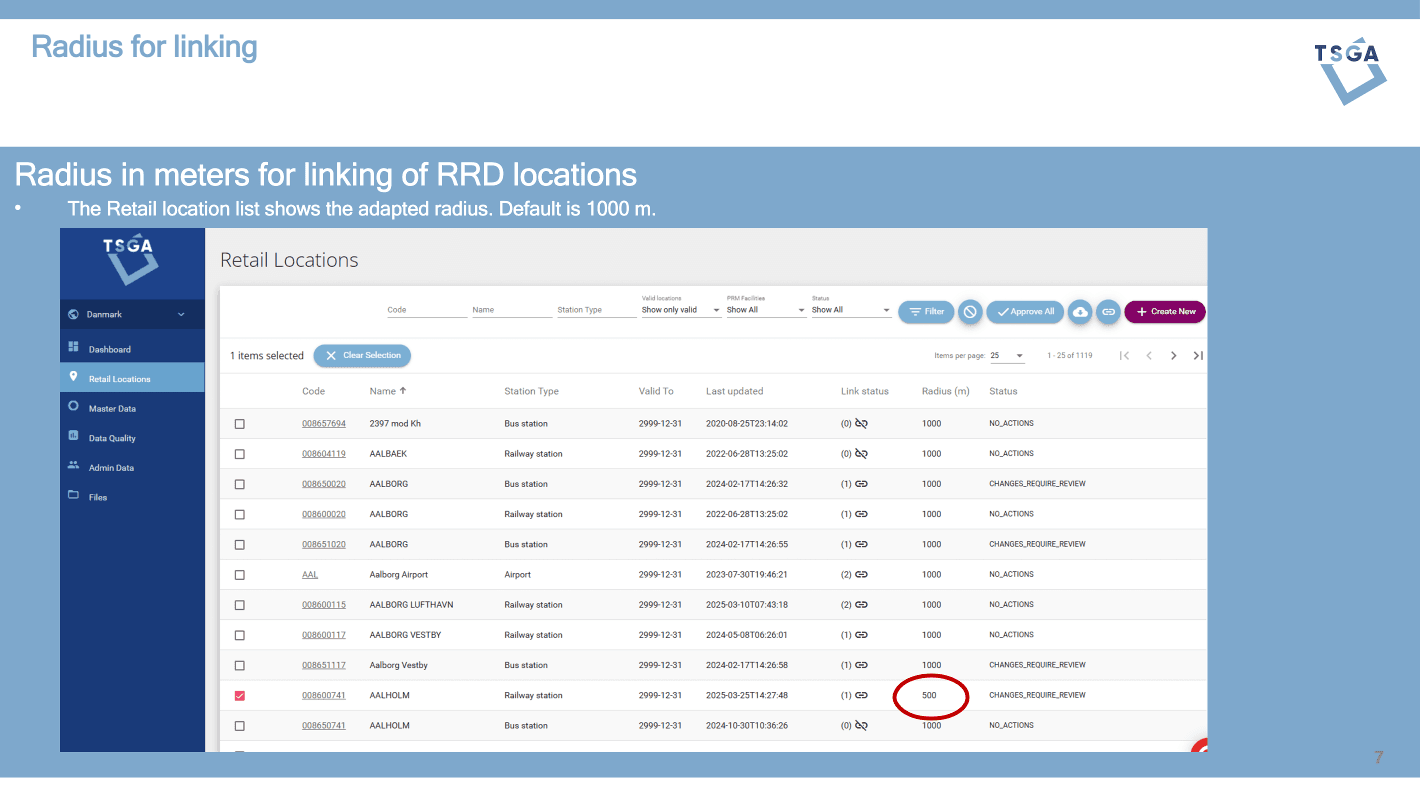Click the Dashboard grid icon
The image size is (1420, 799).
coord(73,347)
